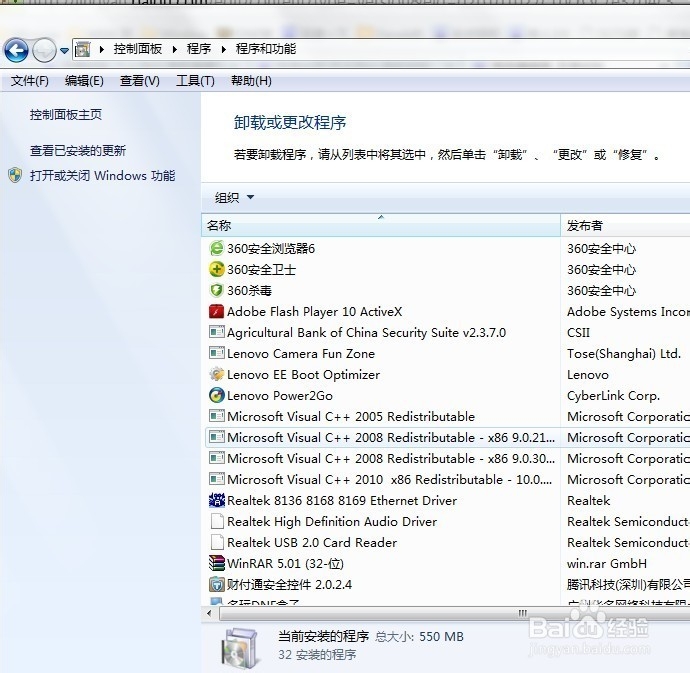Click the shield icon beside Windows 功能

point(15,175)
